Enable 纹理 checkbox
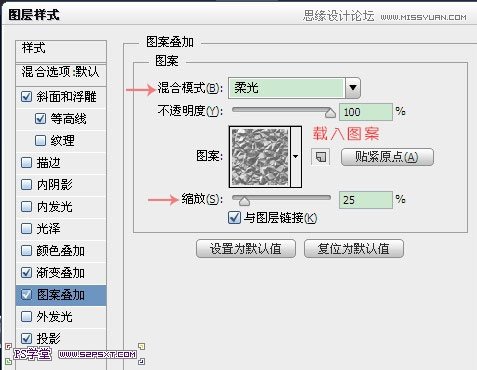 pos(40,140)
